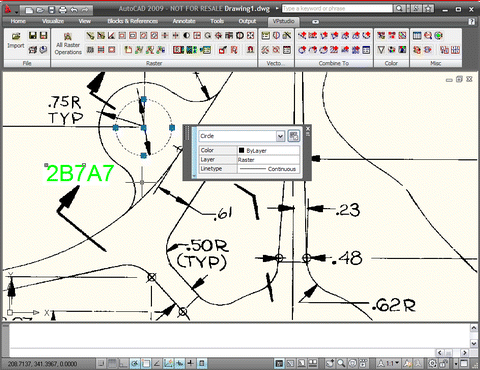The width and height of the screenshot is (480, 370).
Task: Open All Raster Operations
Action: point(68,44)
